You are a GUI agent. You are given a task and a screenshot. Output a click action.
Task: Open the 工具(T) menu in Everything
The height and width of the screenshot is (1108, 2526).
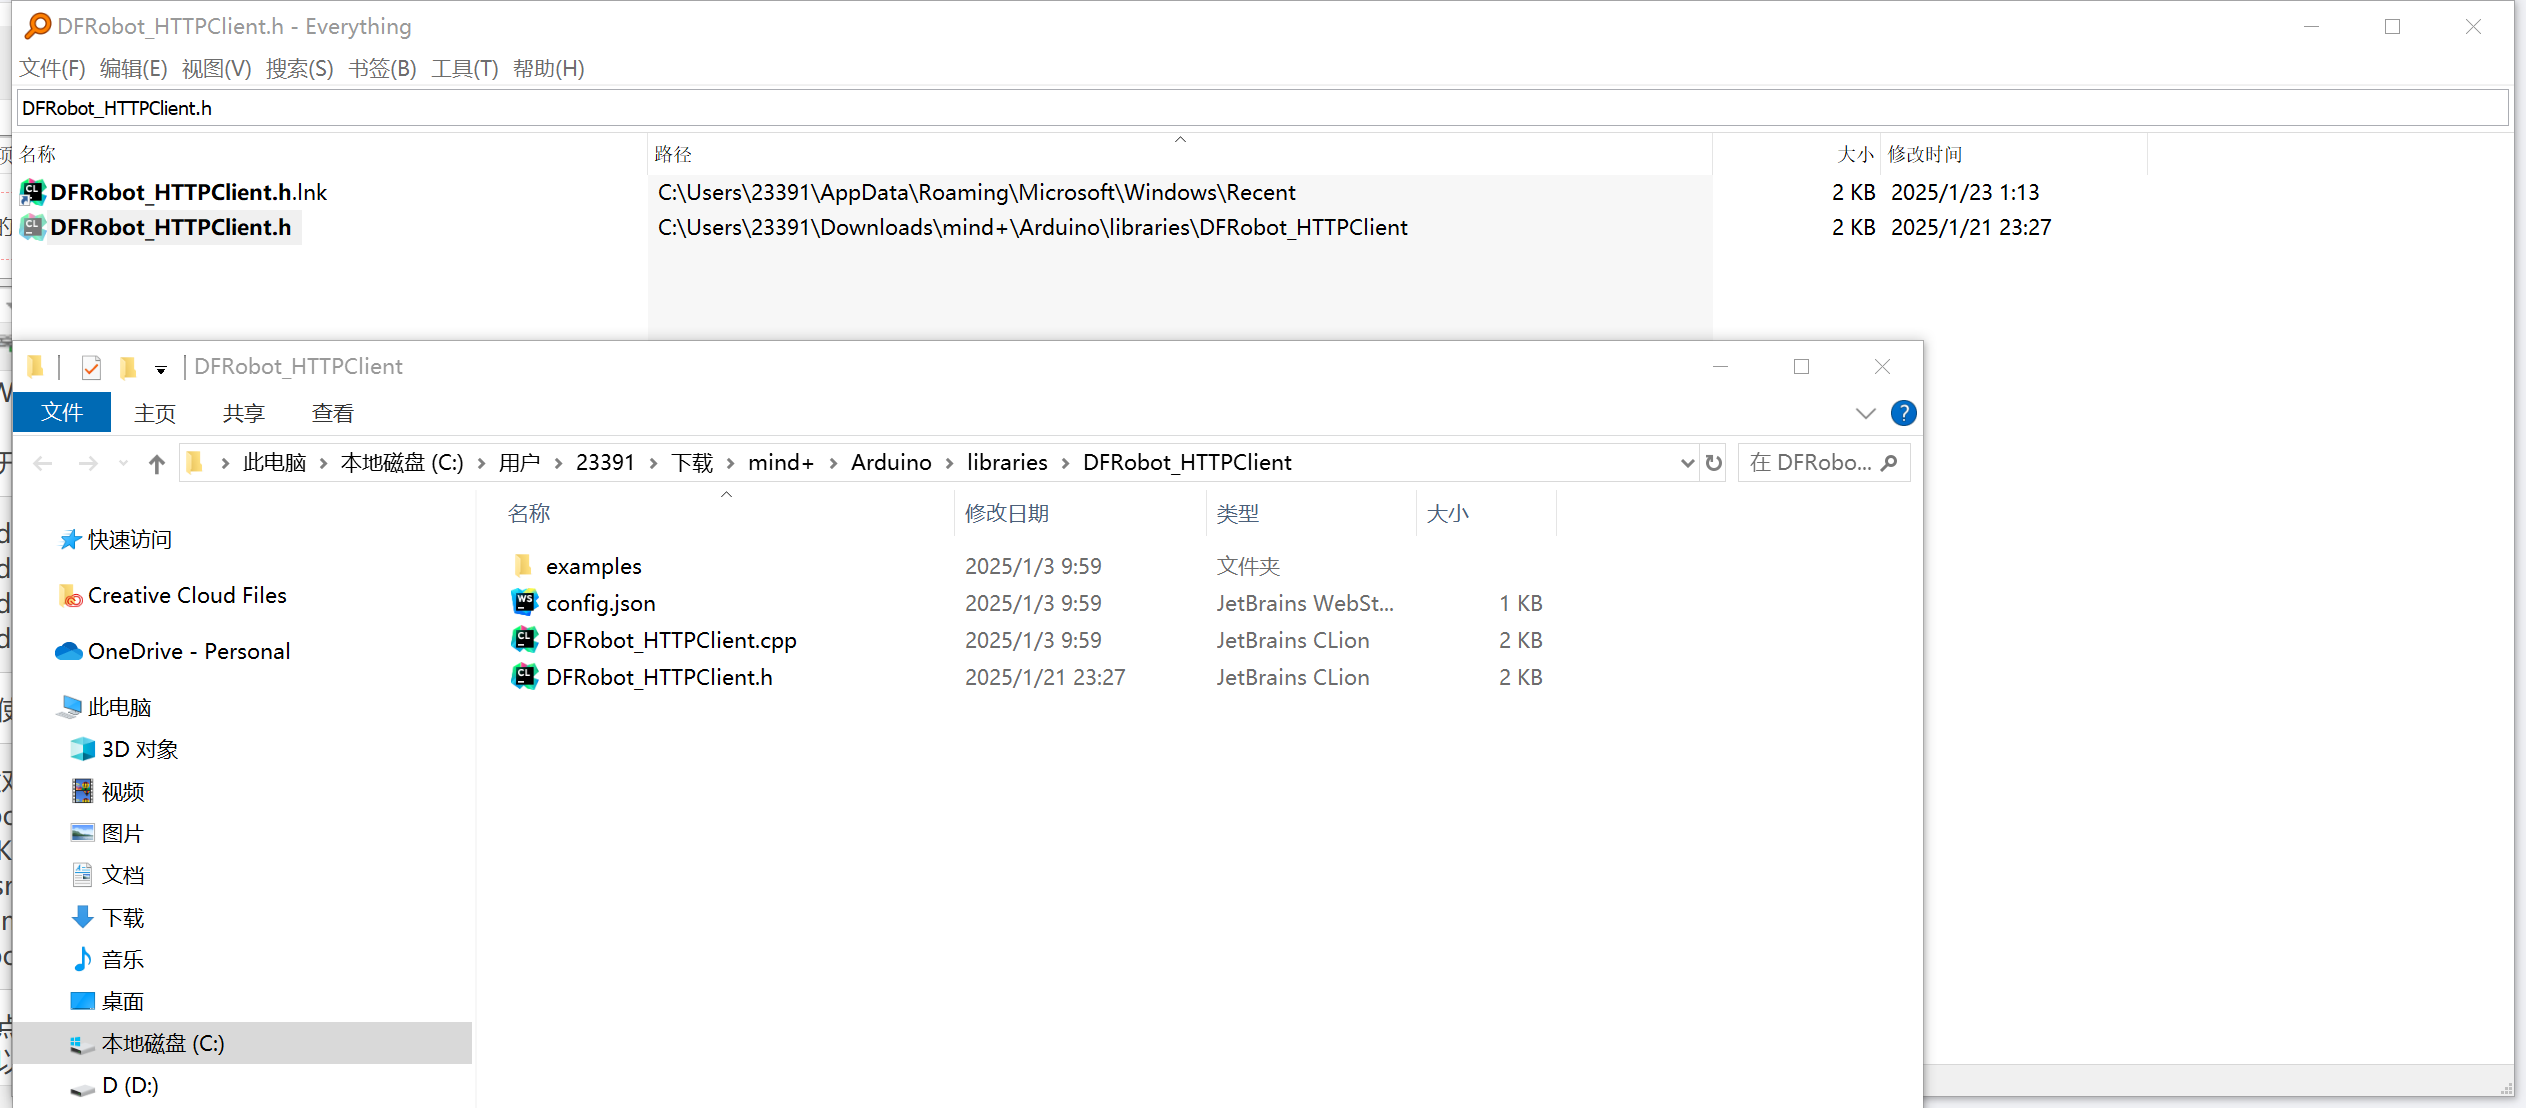click(x=465, y=69)
